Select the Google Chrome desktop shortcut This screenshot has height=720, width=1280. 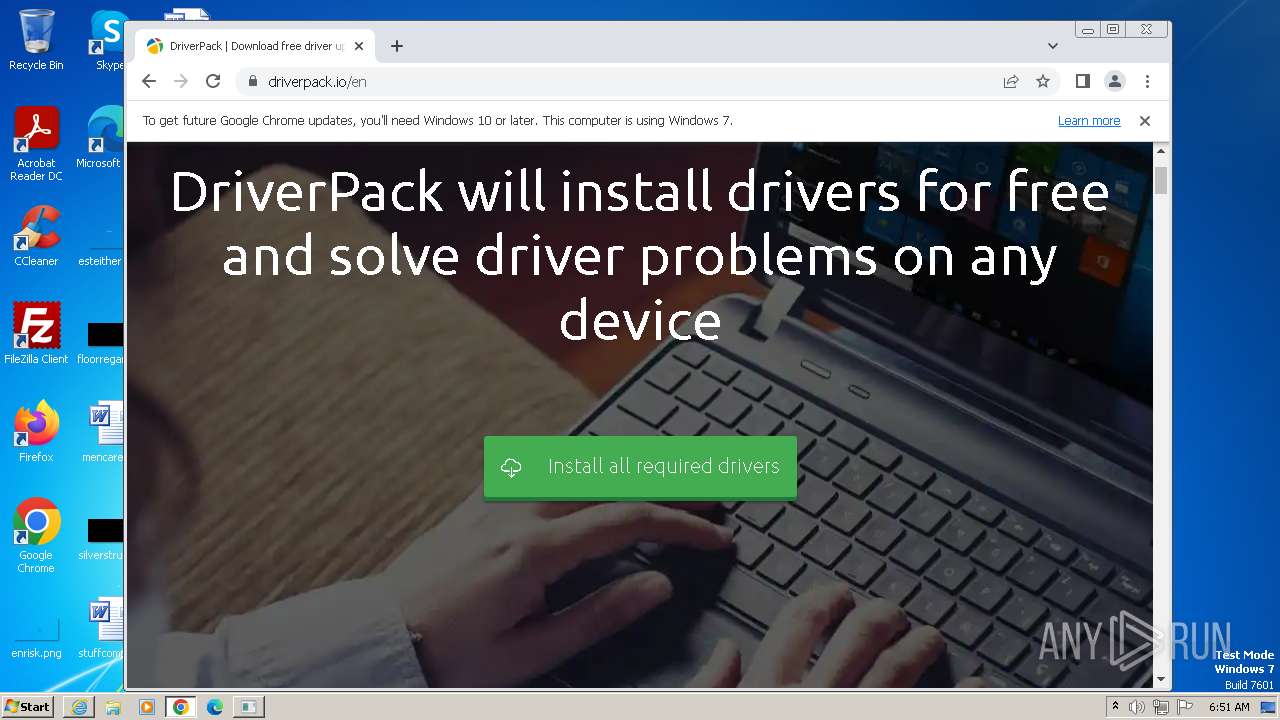36,536
